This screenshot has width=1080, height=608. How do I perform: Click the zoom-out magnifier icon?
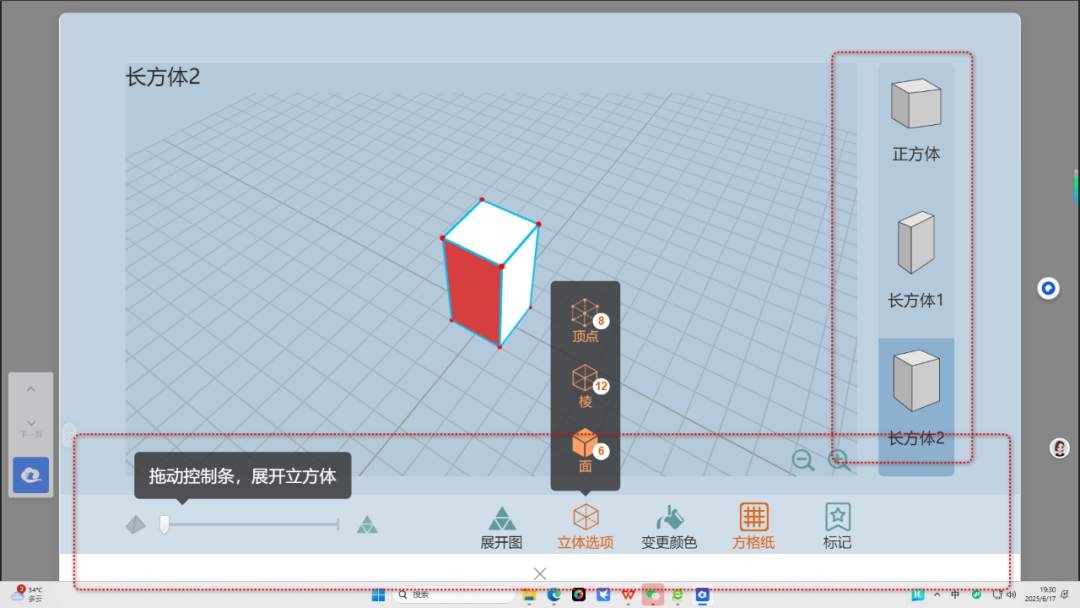(x=802, y=460)
